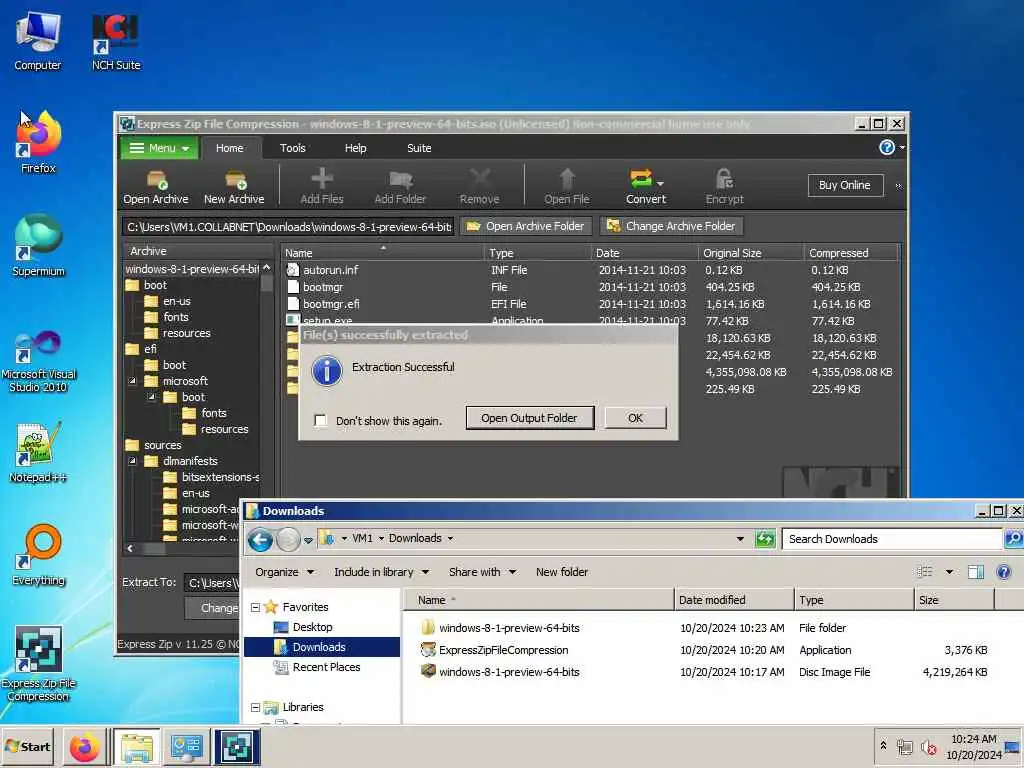Image resolution: width=1024 pixels, height=768 pixels.
Task: Collapse Libraries in navigation pane
Action: (x=255, y=707)
